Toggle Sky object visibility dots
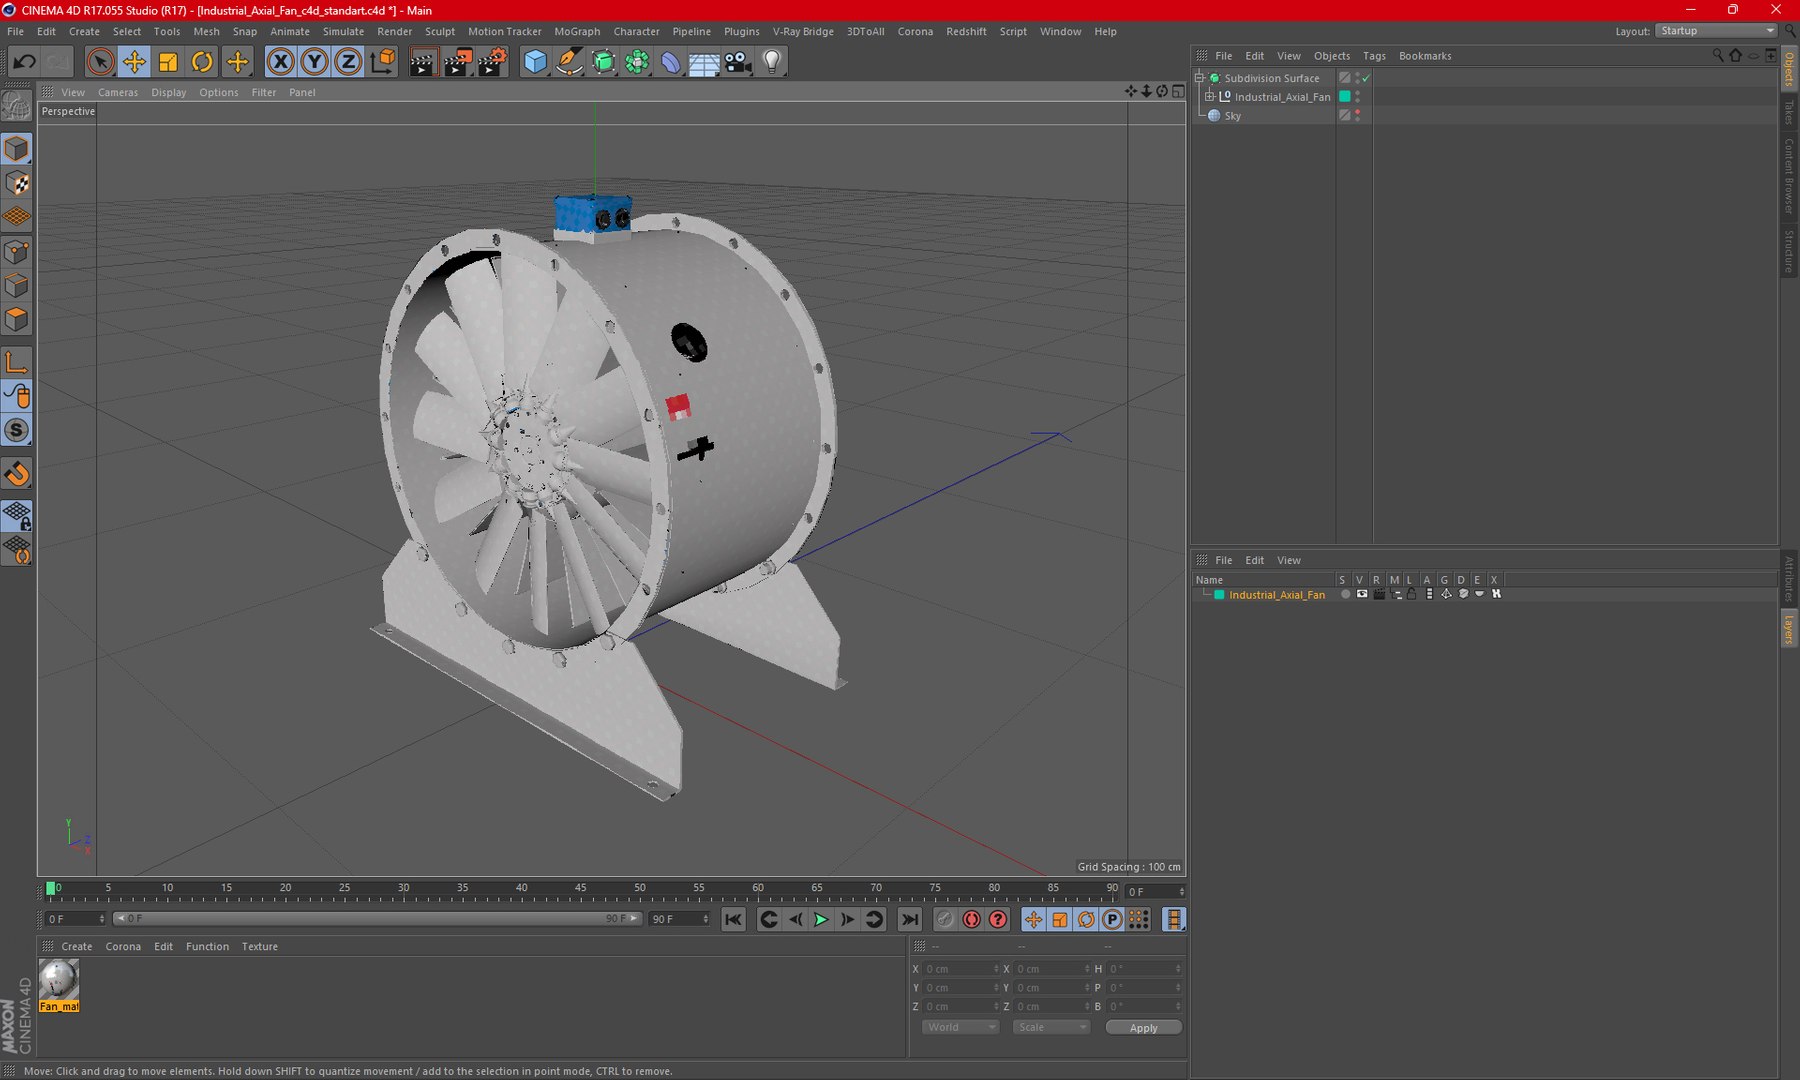Viewport: 1800px width, 1080px height. point(1357,115)
